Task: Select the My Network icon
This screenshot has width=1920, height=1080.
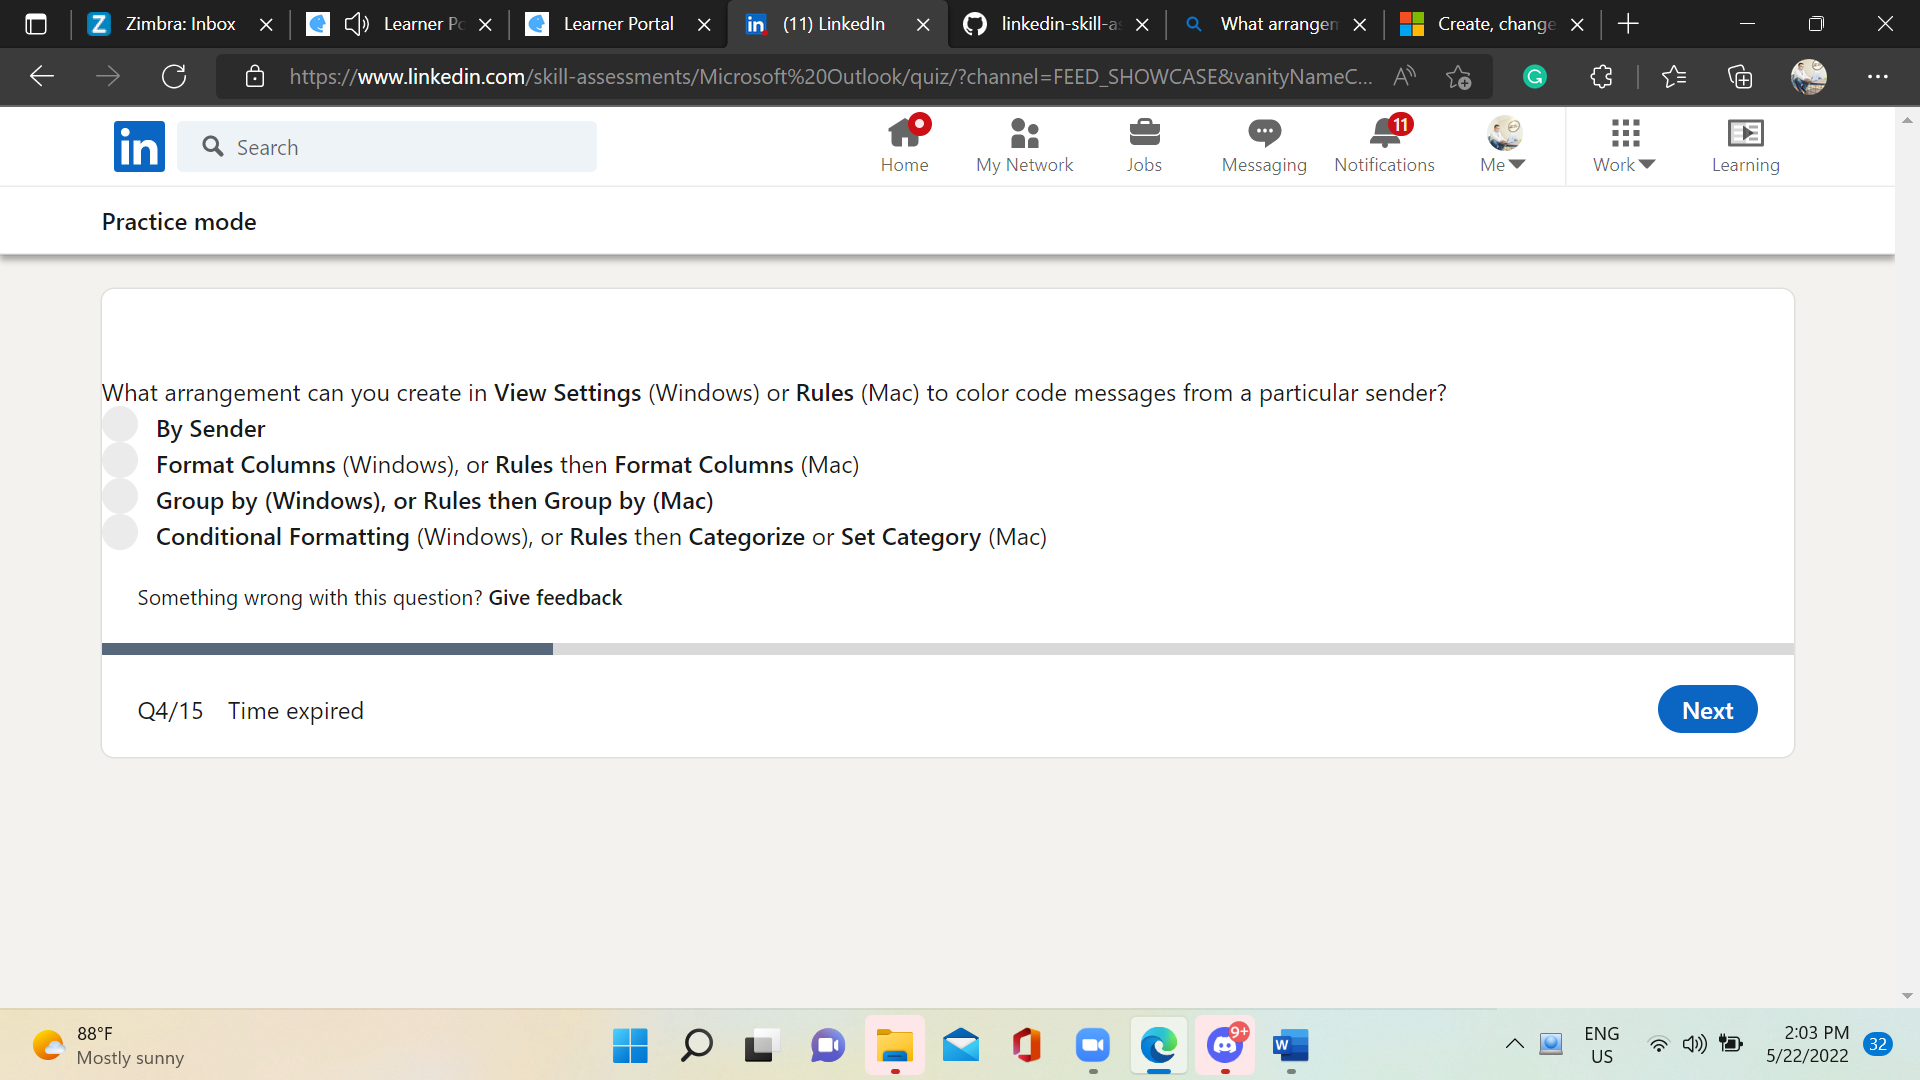Action: (x=1024, y=145)
